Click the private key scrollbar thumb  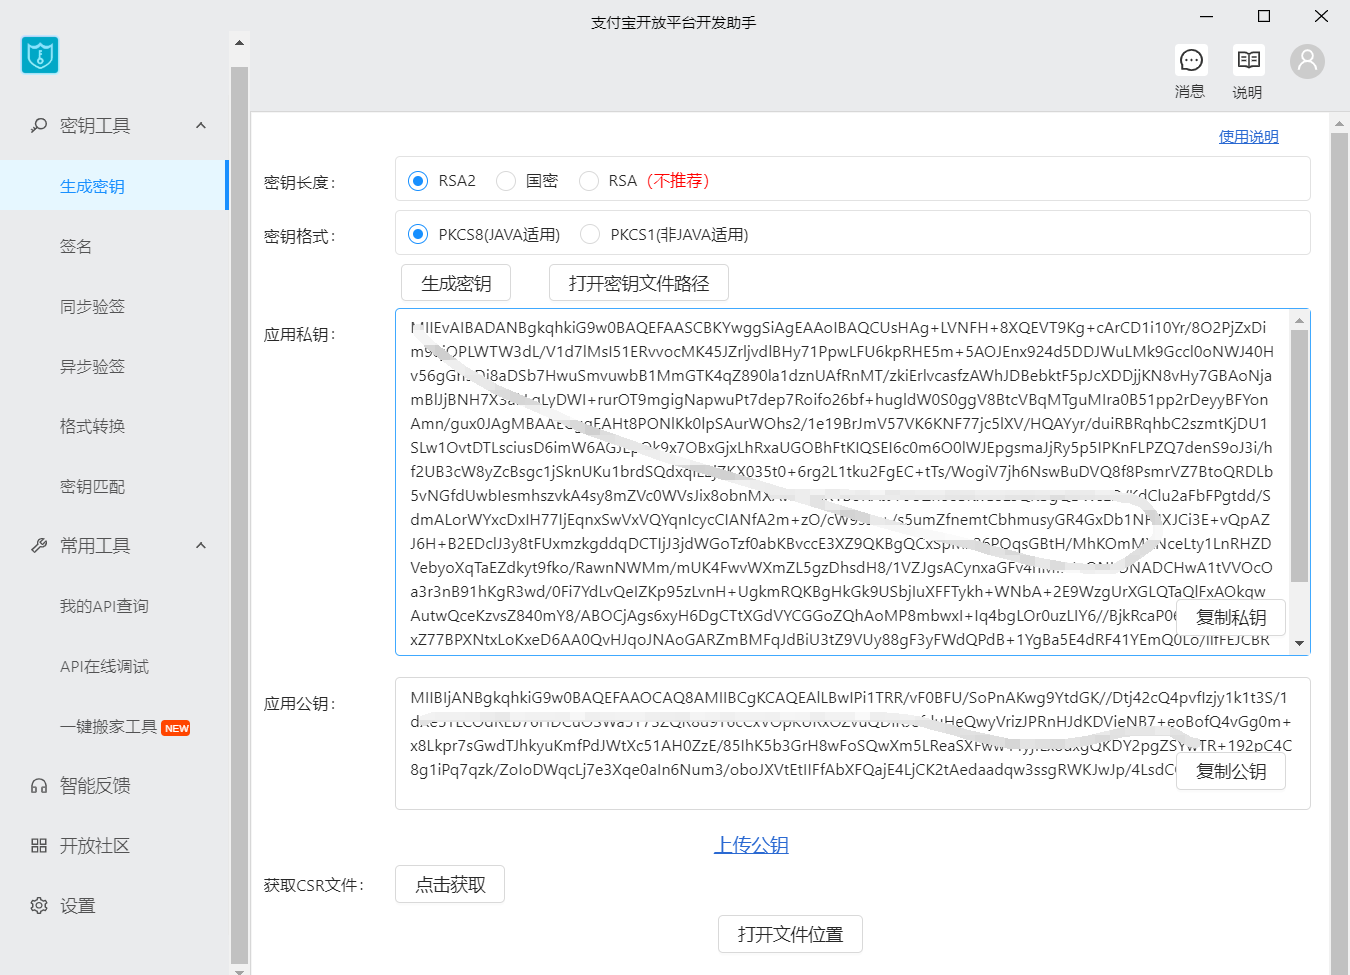[x=1299, y=455]
